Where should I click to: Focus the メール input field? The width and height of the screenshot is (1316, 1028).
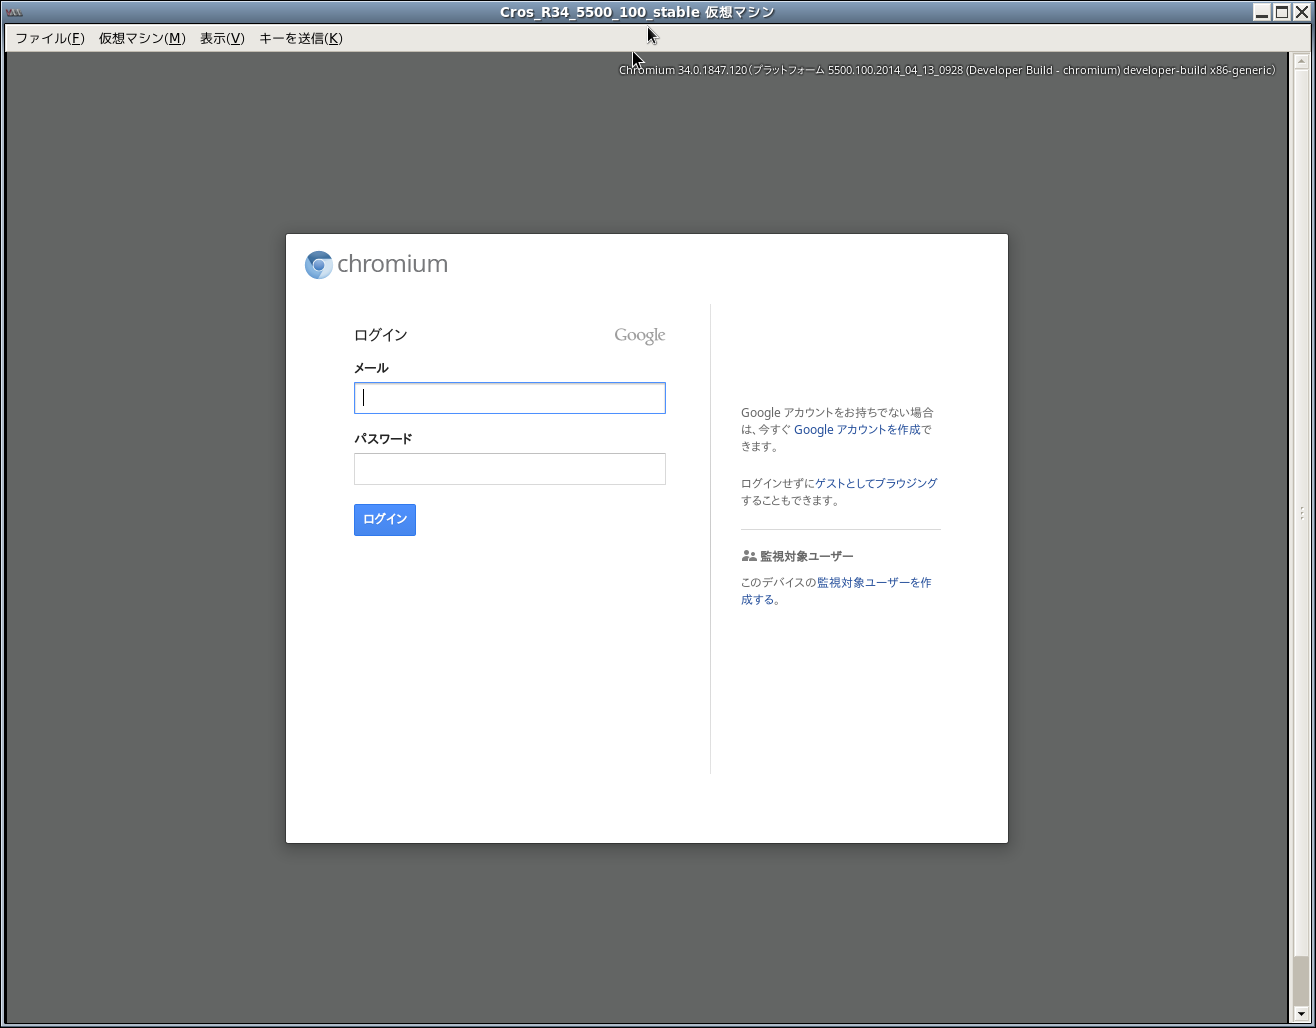pos(510,398)
